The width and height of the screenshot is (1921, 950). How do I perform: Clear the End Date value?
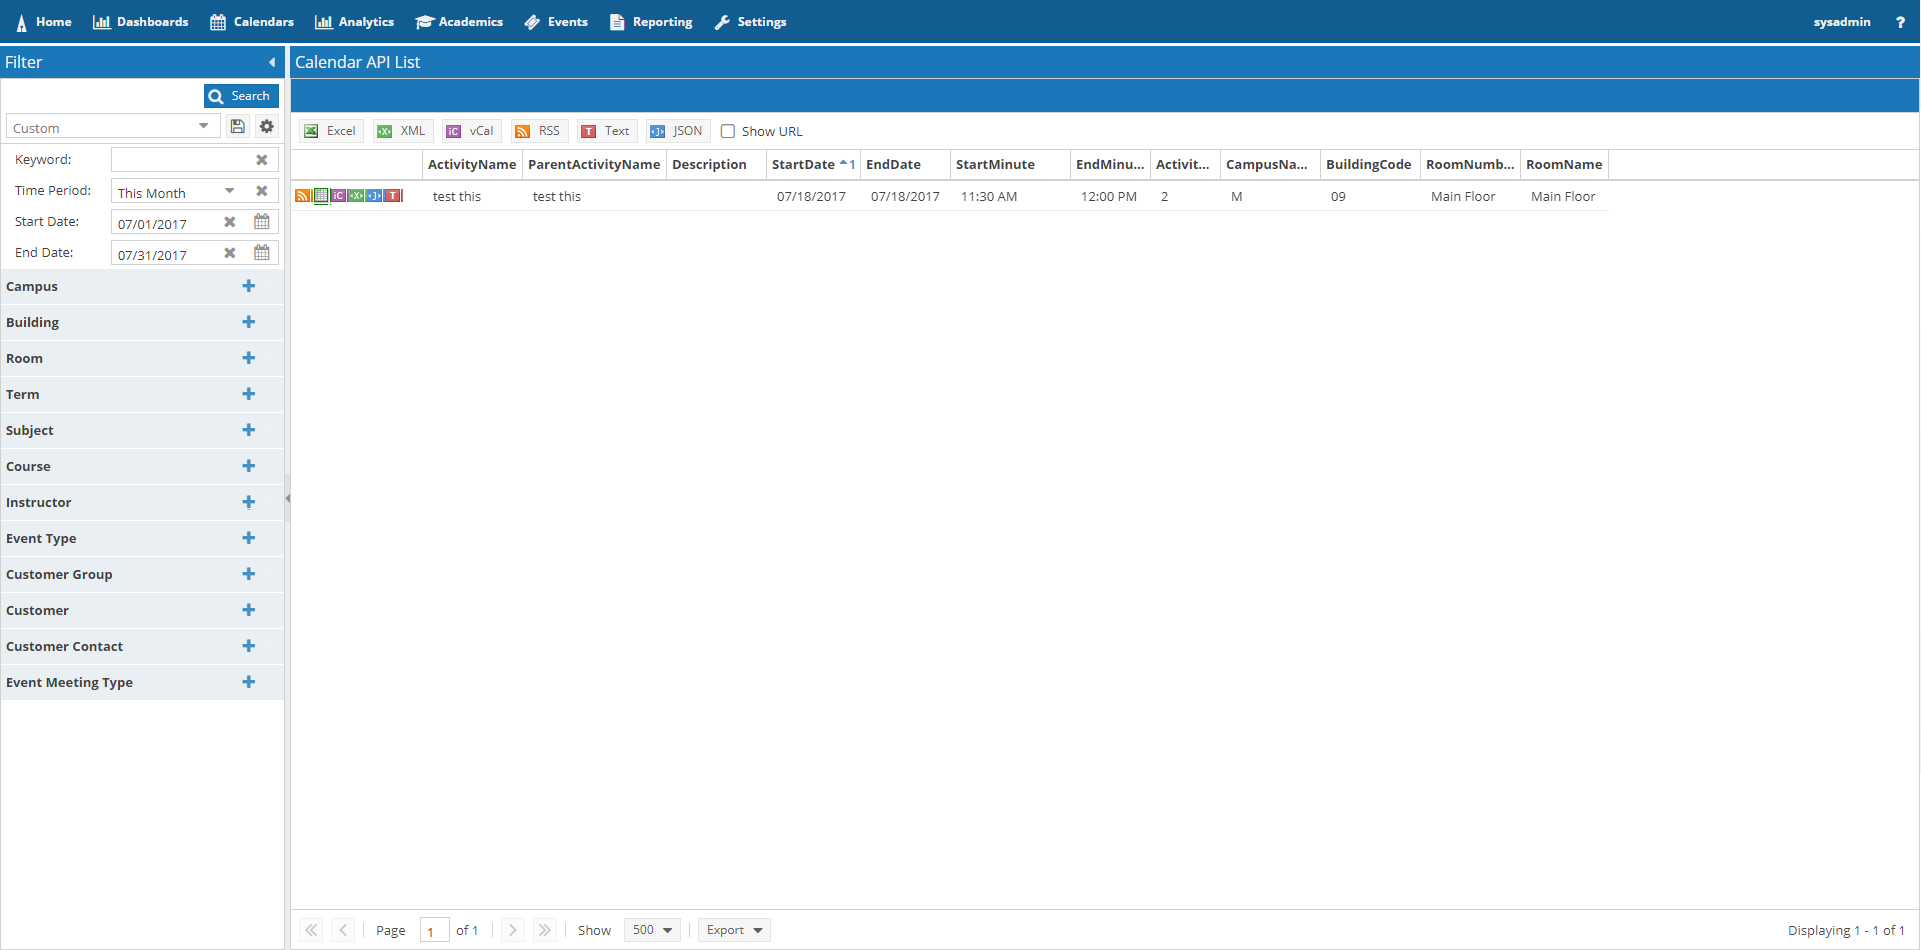[230, 253]
